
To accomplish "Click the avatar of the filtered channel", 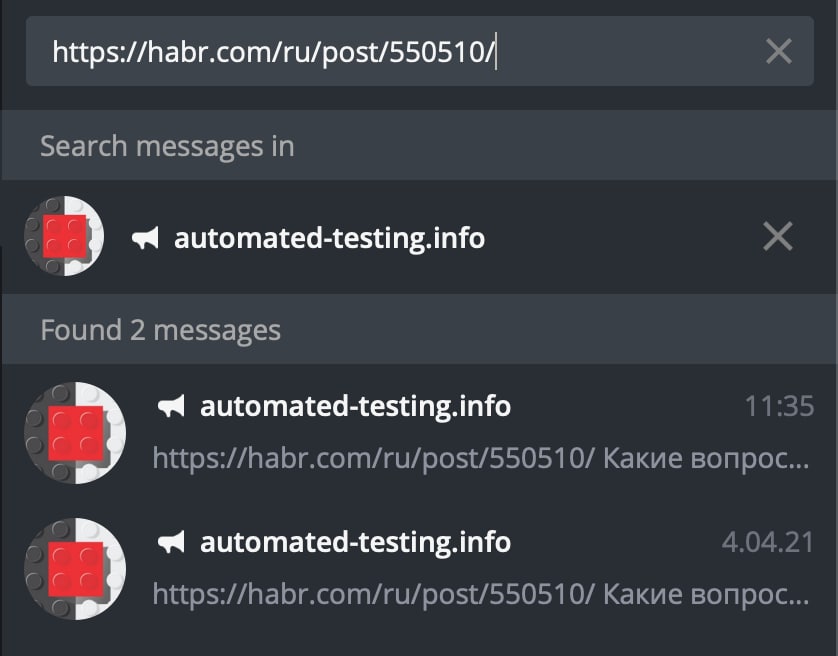I will (x=64, y=236).
